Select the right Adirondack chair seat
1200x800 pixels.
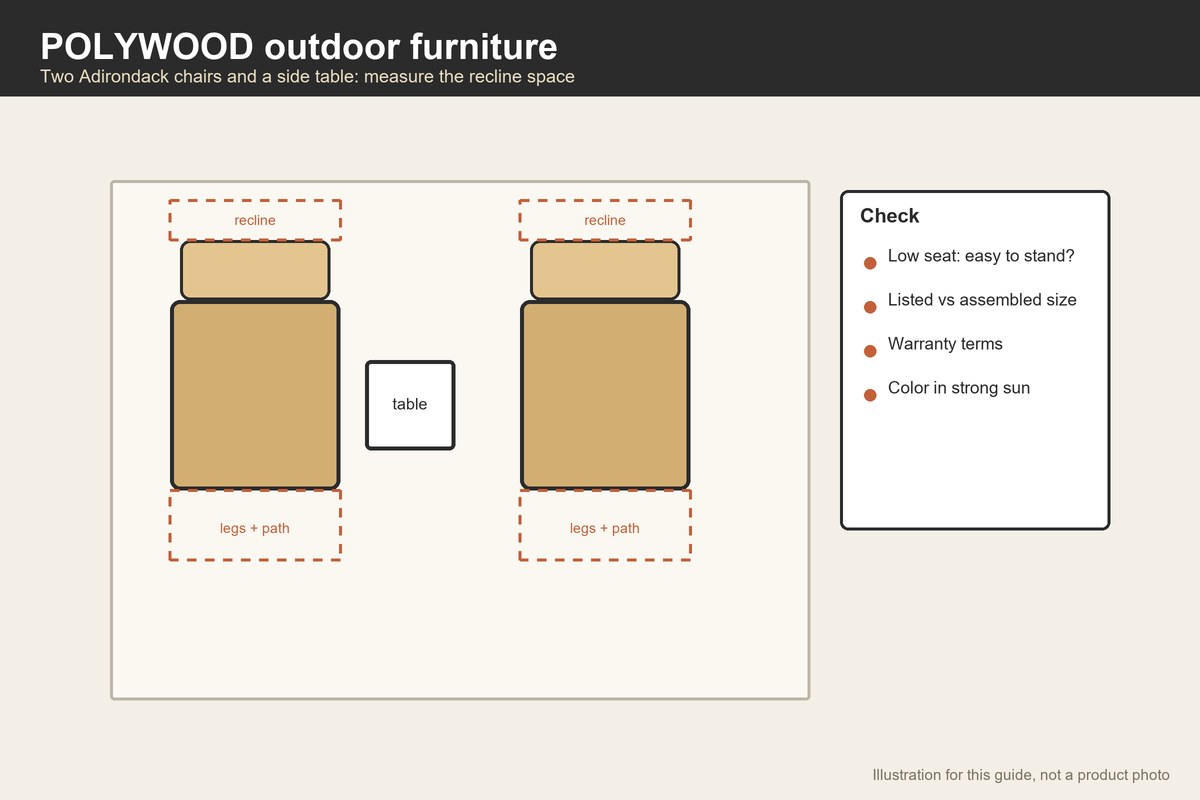point(605,395)
